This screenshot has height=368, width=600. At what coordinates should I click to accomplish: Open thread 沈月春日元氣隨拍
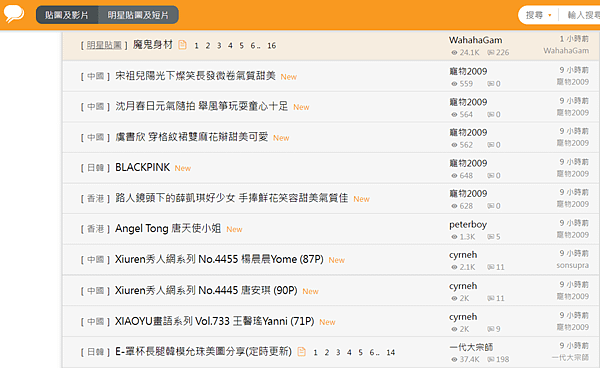click(x=201, y=106)
